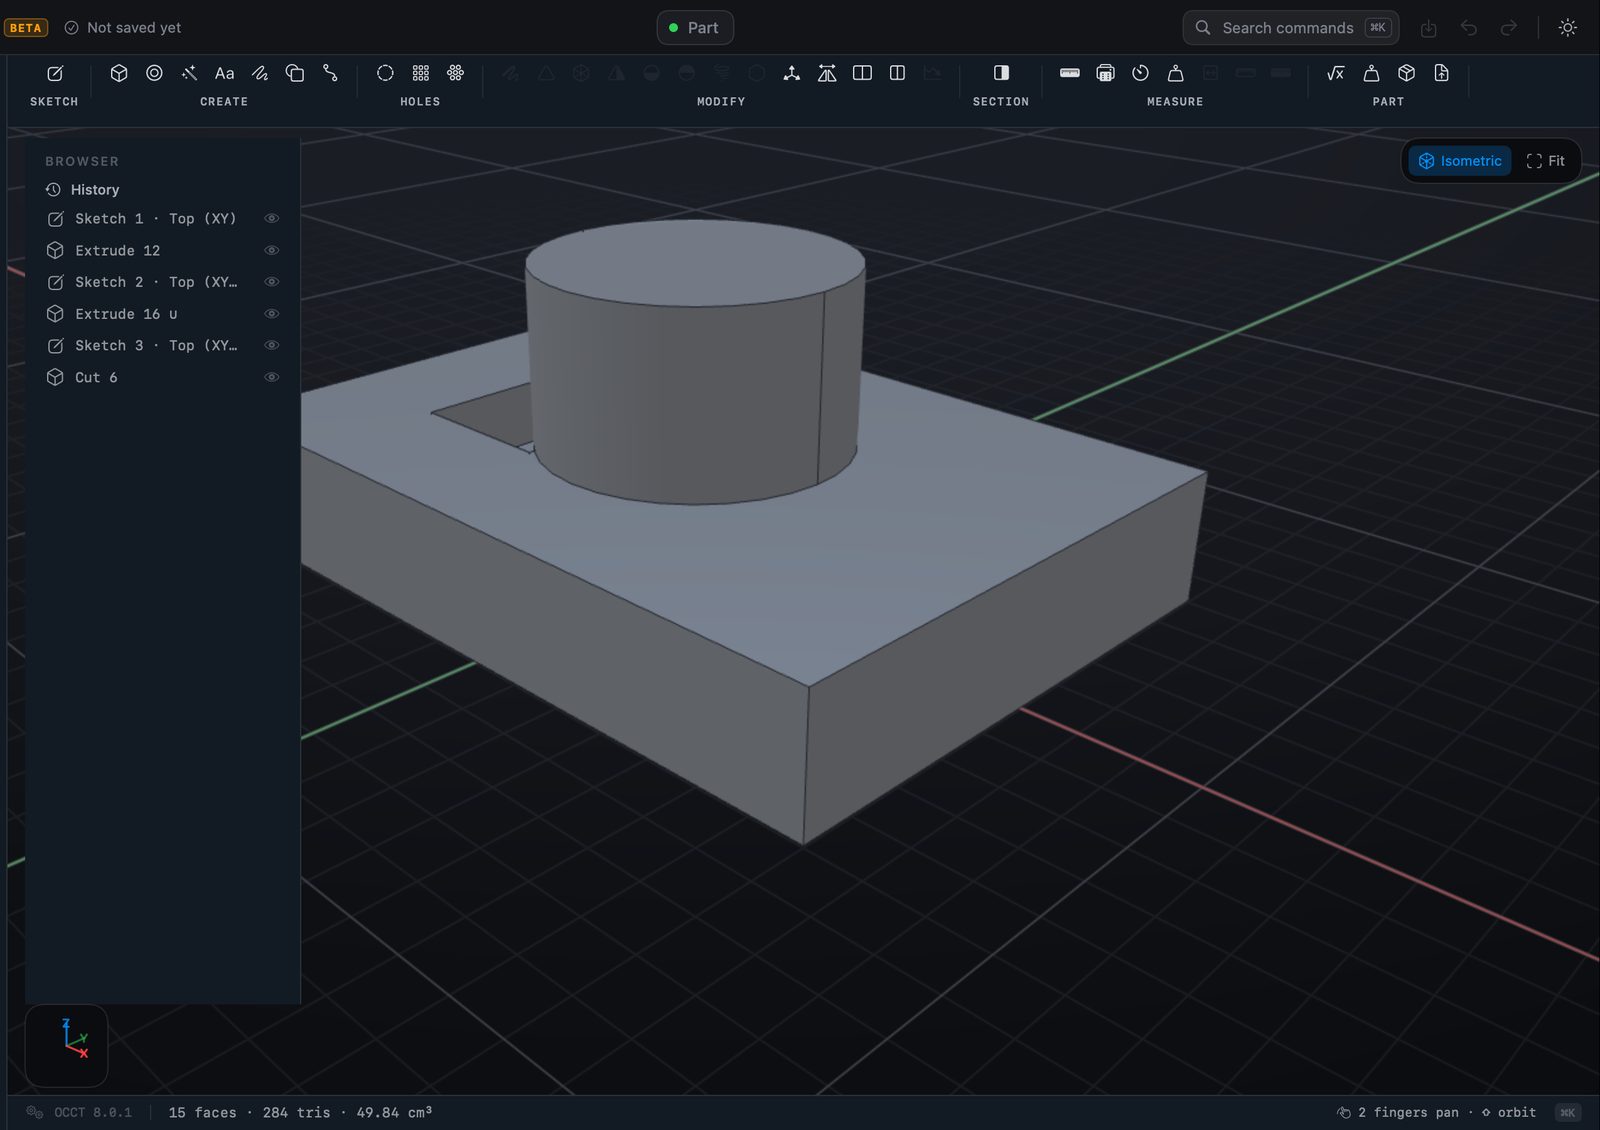The width and height of the screenshot is (1600, 1130).
Task: Select the concentric circles icon in Create
Action: pos(154,73)
